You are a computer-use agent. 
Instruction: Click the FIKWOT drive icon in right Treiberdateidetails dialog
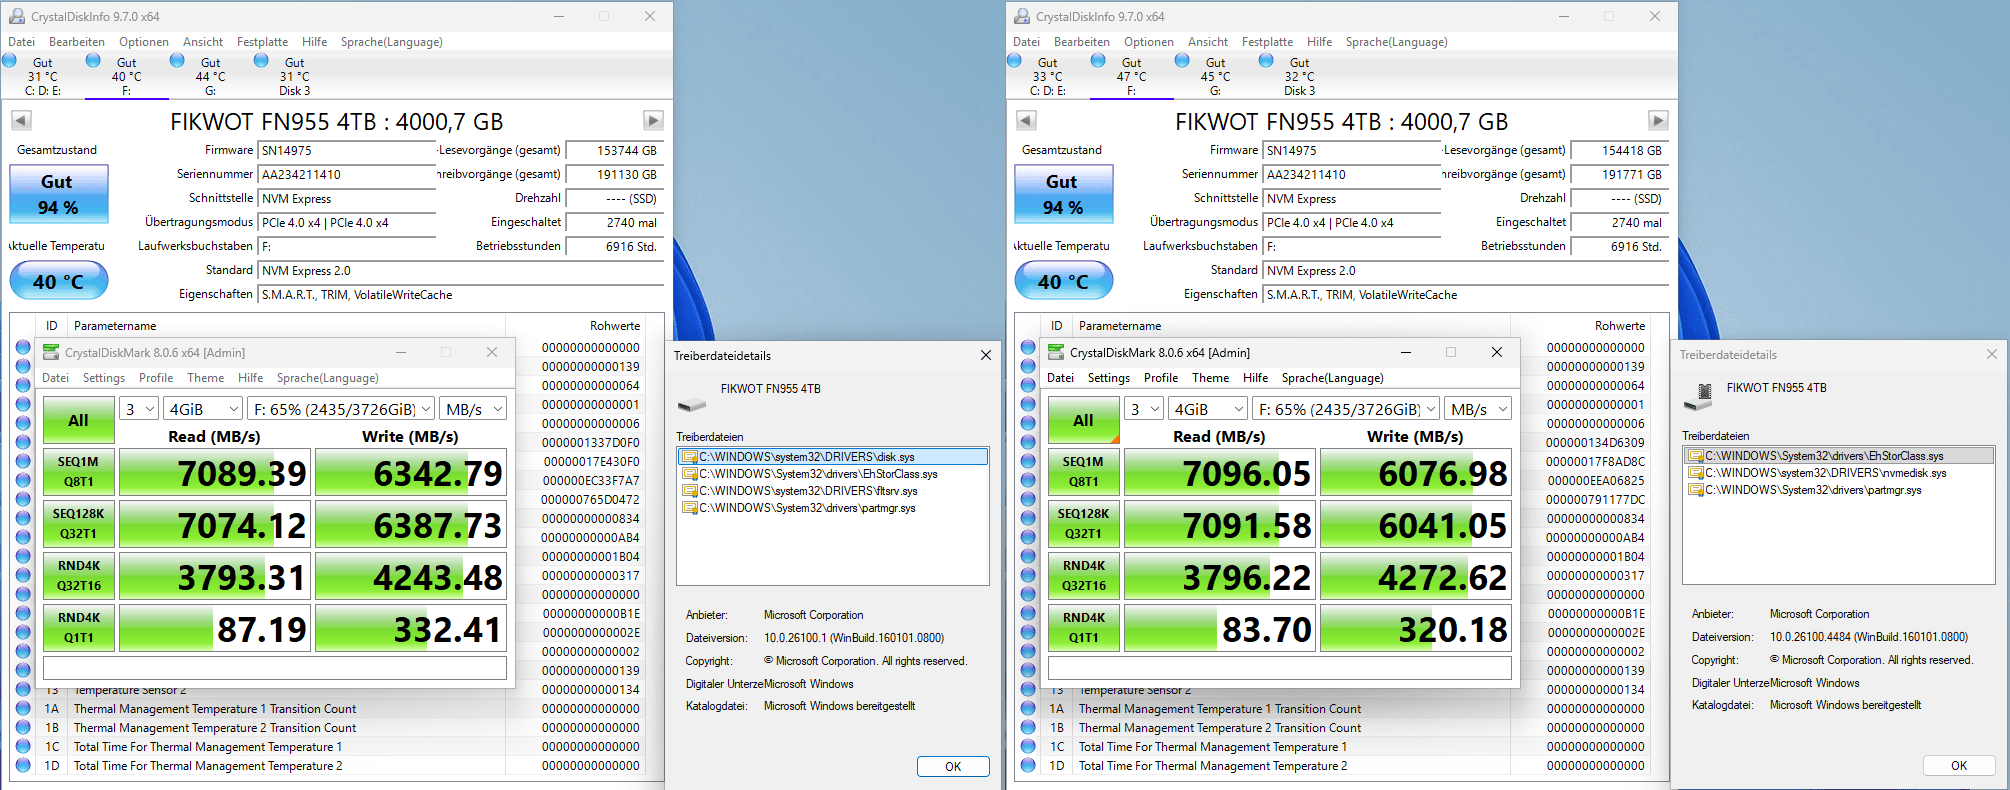pyautogui.click(x=1698, y=398)
